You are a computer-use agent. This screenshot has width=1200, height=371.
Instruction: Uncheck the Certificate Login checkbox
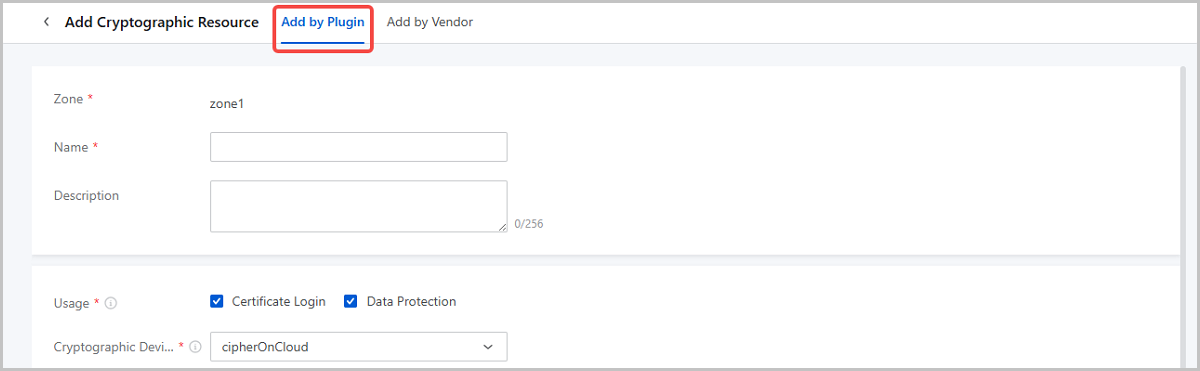(217, 301)
